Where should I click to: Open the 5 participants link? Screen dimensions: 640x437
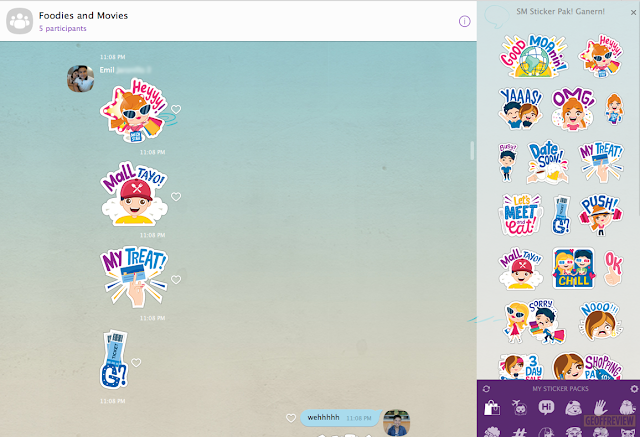click(x=63, y=29)
